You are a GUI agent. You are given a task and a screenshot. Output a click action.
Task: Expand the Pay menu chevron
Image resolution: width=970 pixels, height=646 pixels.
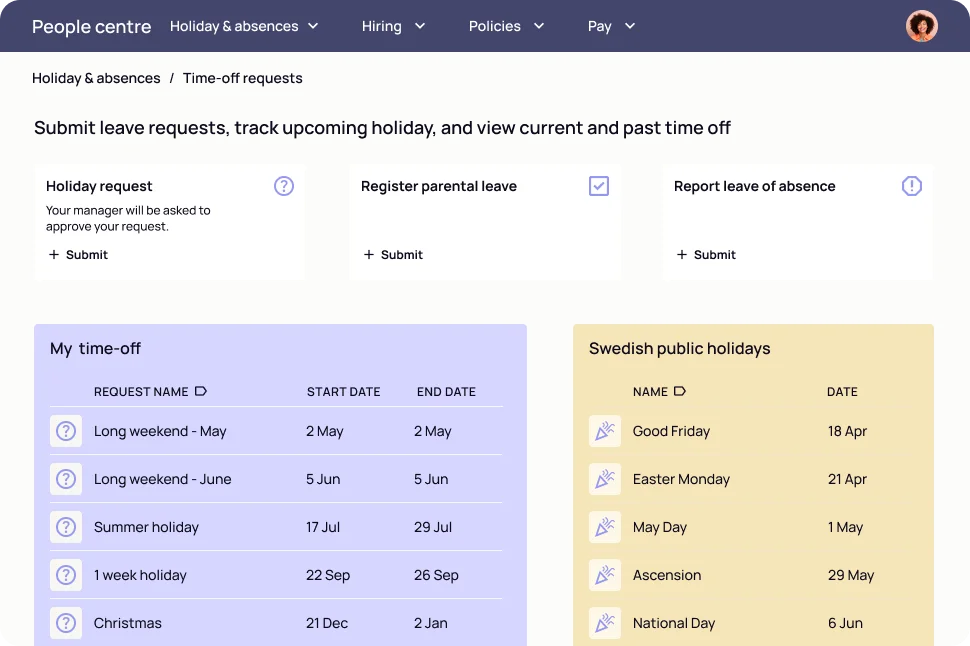[x=630, y=26]
